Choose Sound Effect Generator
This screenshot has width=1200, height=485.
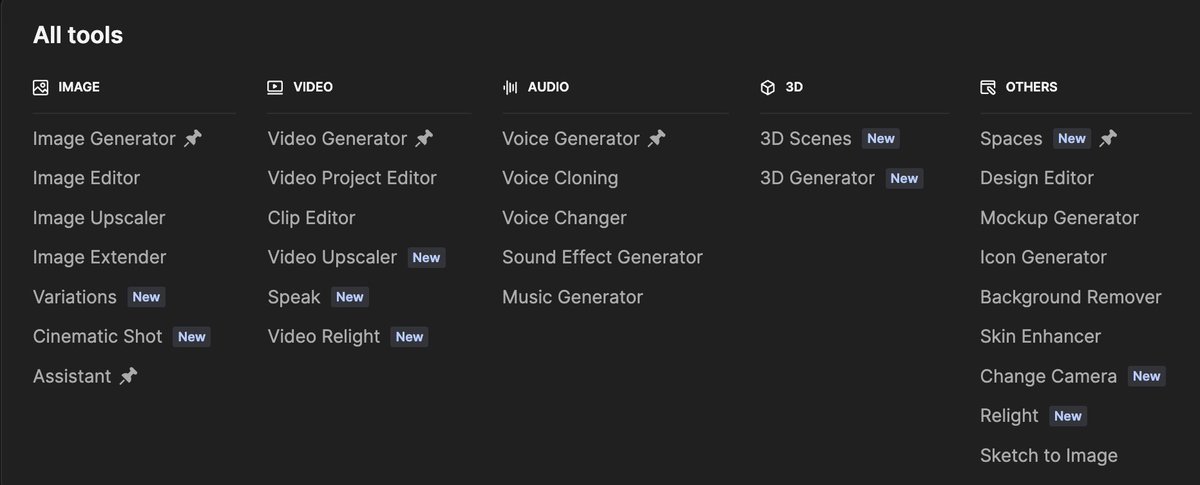pos(602,257)
